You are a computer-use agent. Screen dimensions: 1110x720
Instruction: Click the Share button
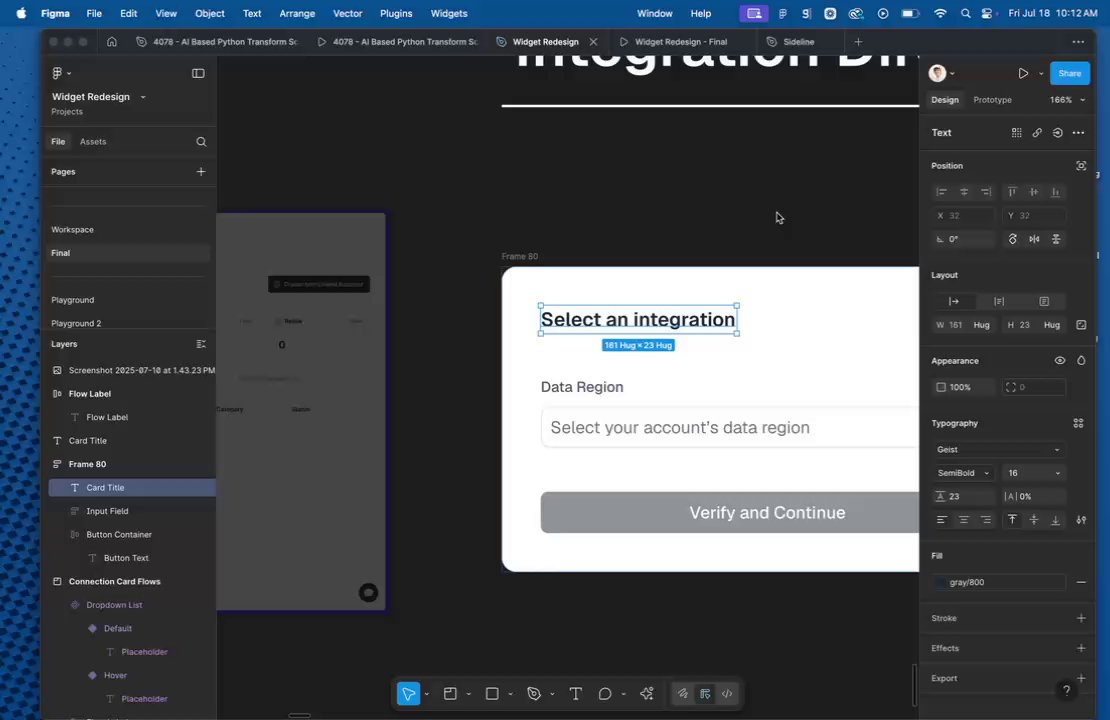(x=1069, y=74)
